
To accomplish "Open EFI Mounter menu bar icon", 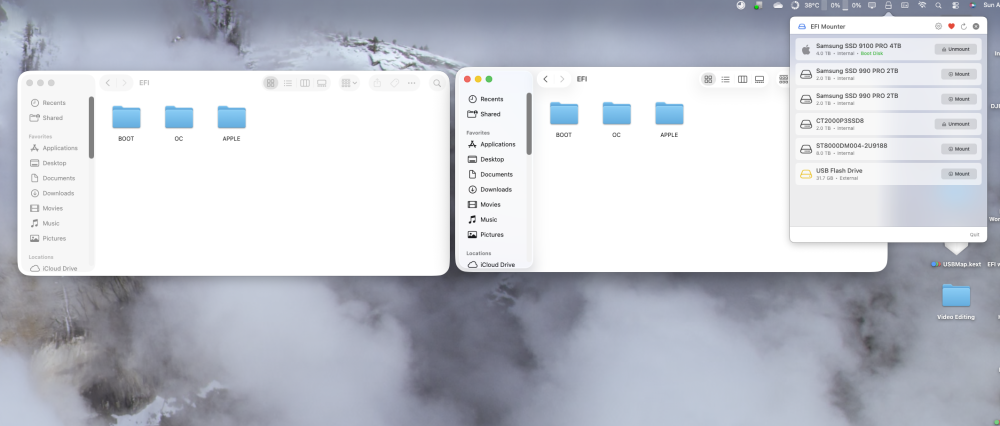I will click(x=888, y=5).
